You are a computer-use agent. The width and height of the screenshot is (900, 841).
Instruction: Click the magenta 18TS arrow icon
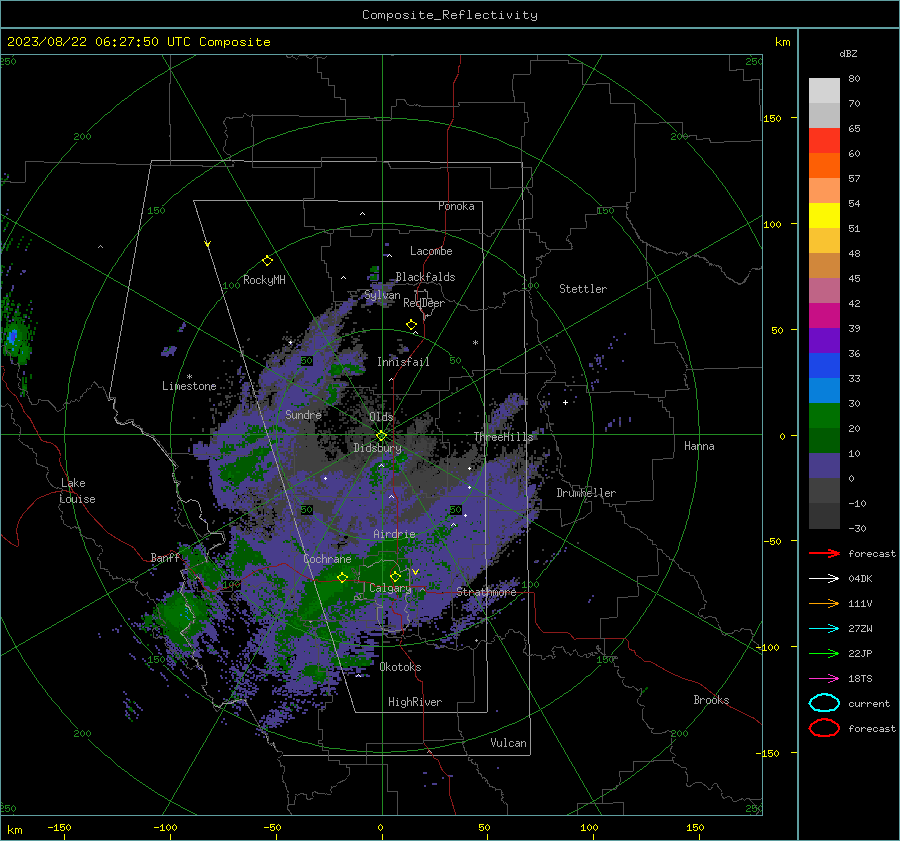point(824,679)
